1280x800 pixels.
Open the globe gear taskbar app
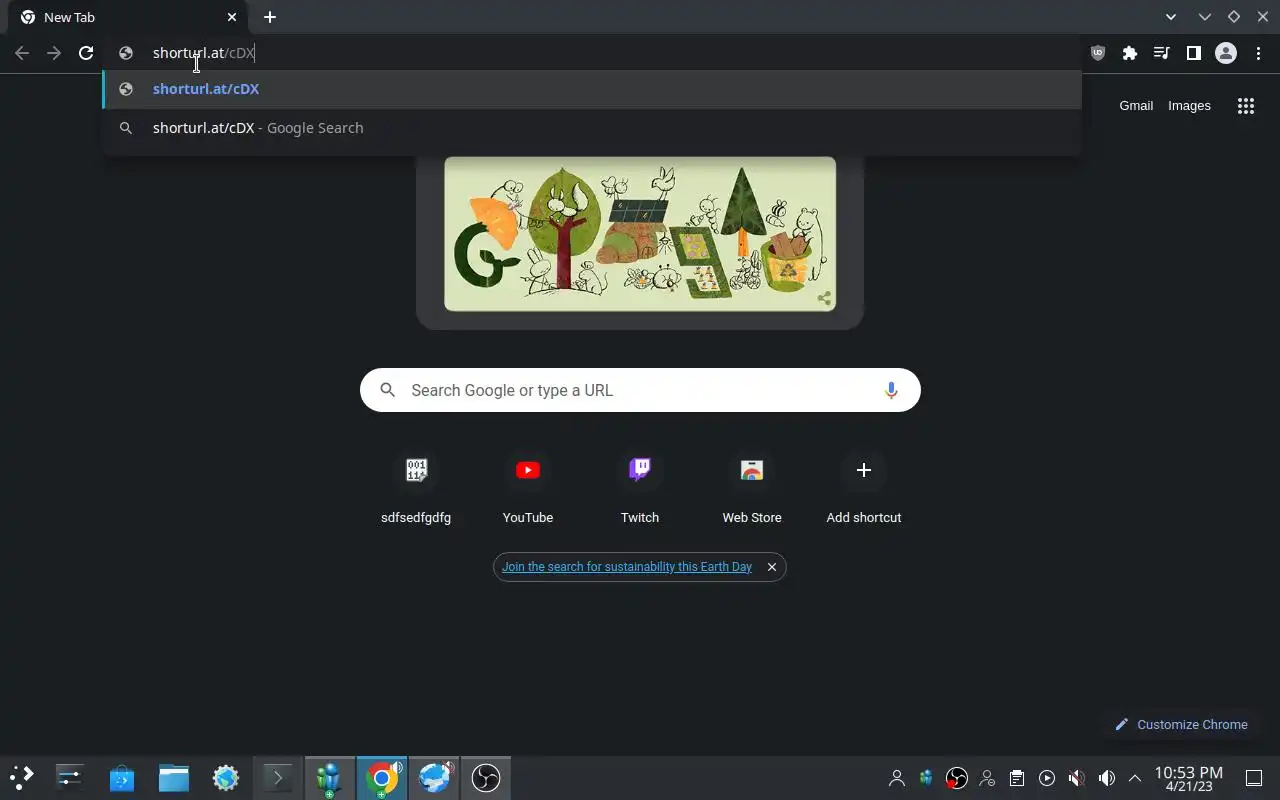tap(226, 777)
